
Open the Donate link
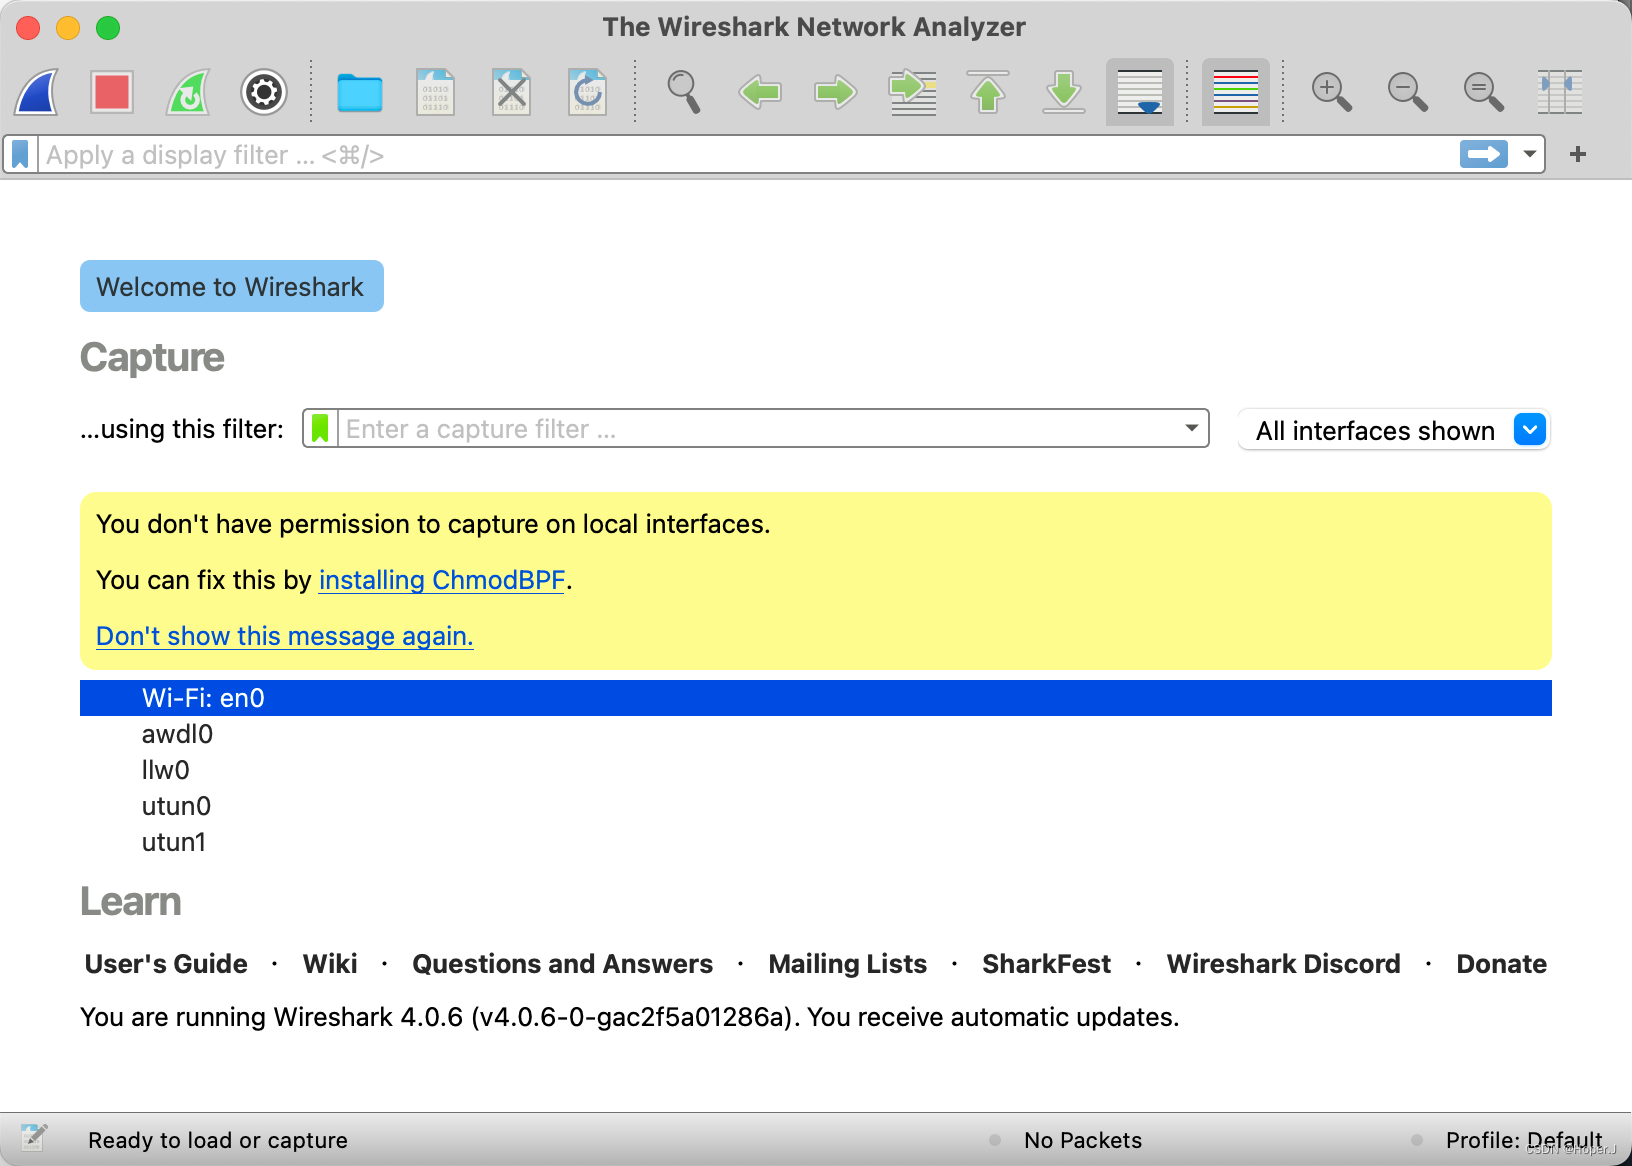1501,964
